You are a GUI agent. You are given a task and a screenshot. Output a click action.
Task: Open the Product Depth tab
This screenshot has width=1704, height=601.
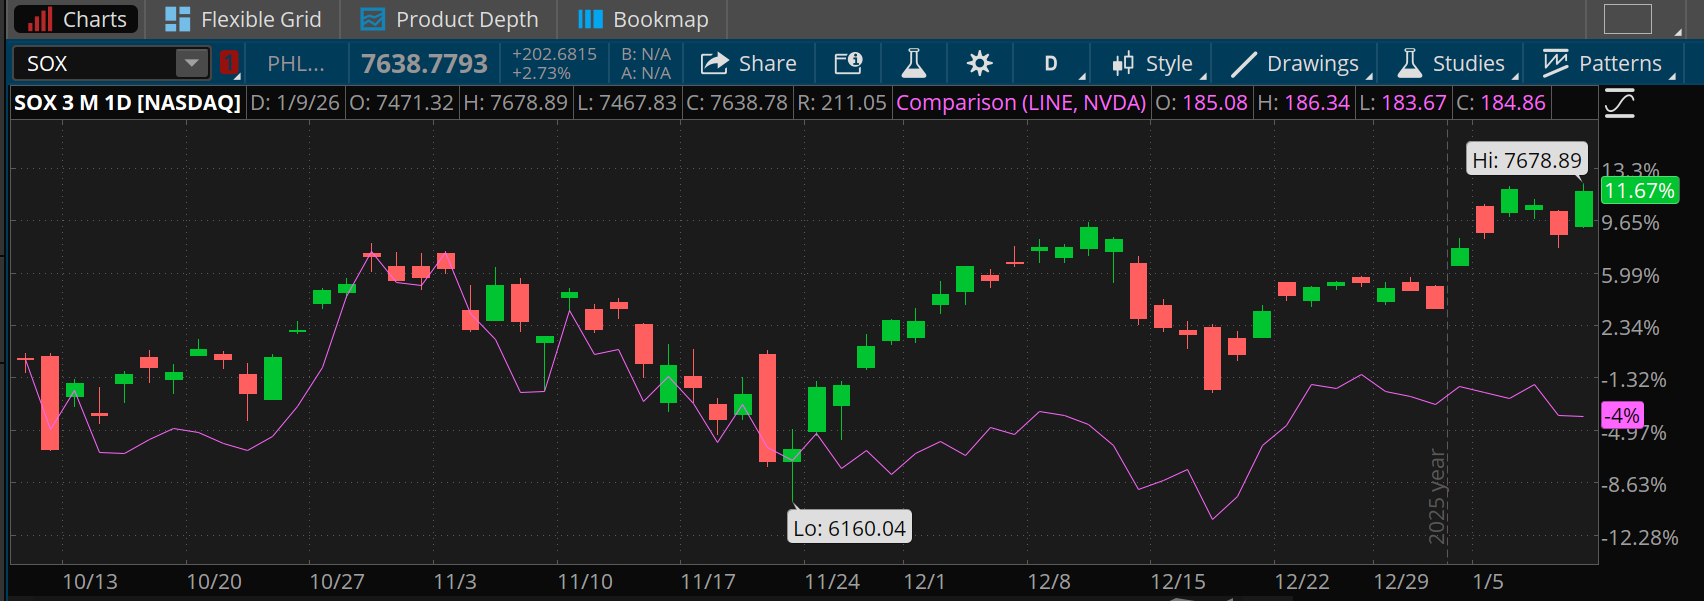pos(448,19)
